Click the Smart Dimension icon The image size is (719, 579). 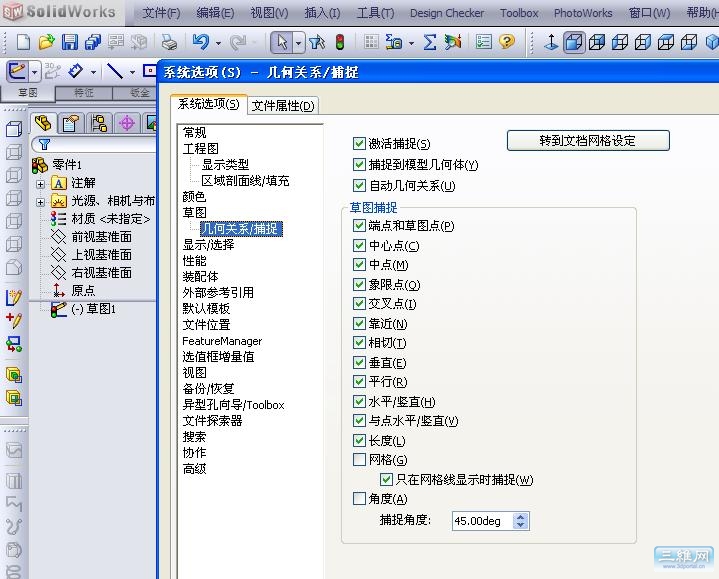pyautogui.click(x=76, y=72)
